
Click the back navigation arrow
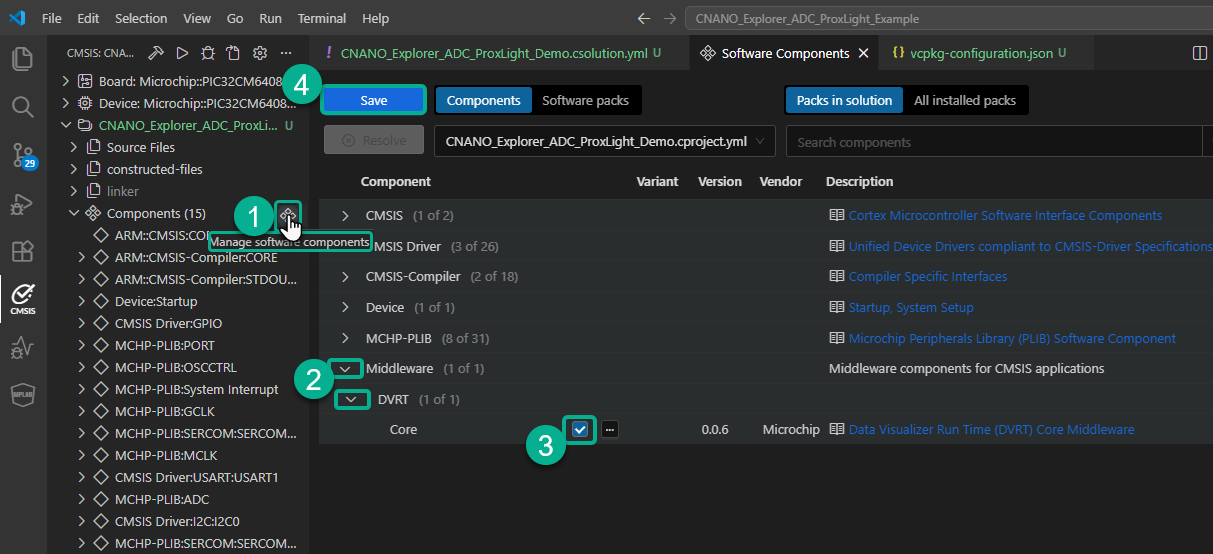644,18
